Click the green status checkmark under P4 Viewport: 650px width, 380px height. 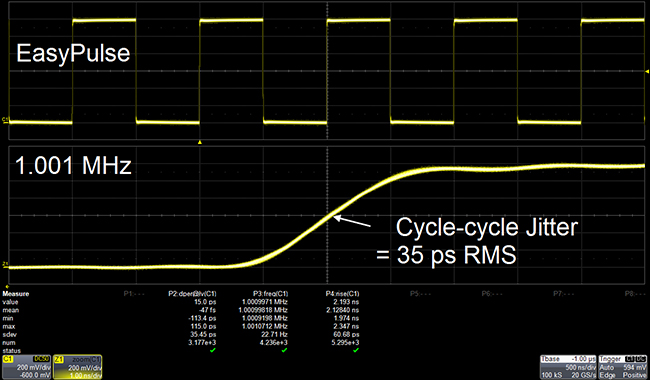click(356, 351)
